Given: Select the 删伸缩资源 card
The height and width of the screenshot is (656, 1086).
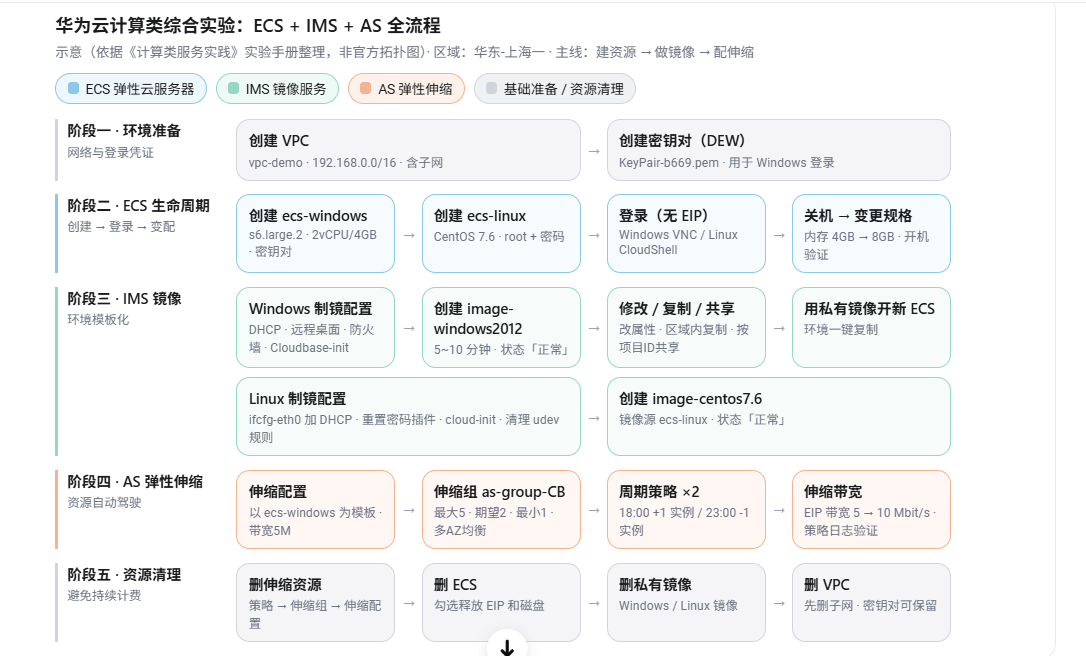Looking at the screenshot, I should pos(315,603).
